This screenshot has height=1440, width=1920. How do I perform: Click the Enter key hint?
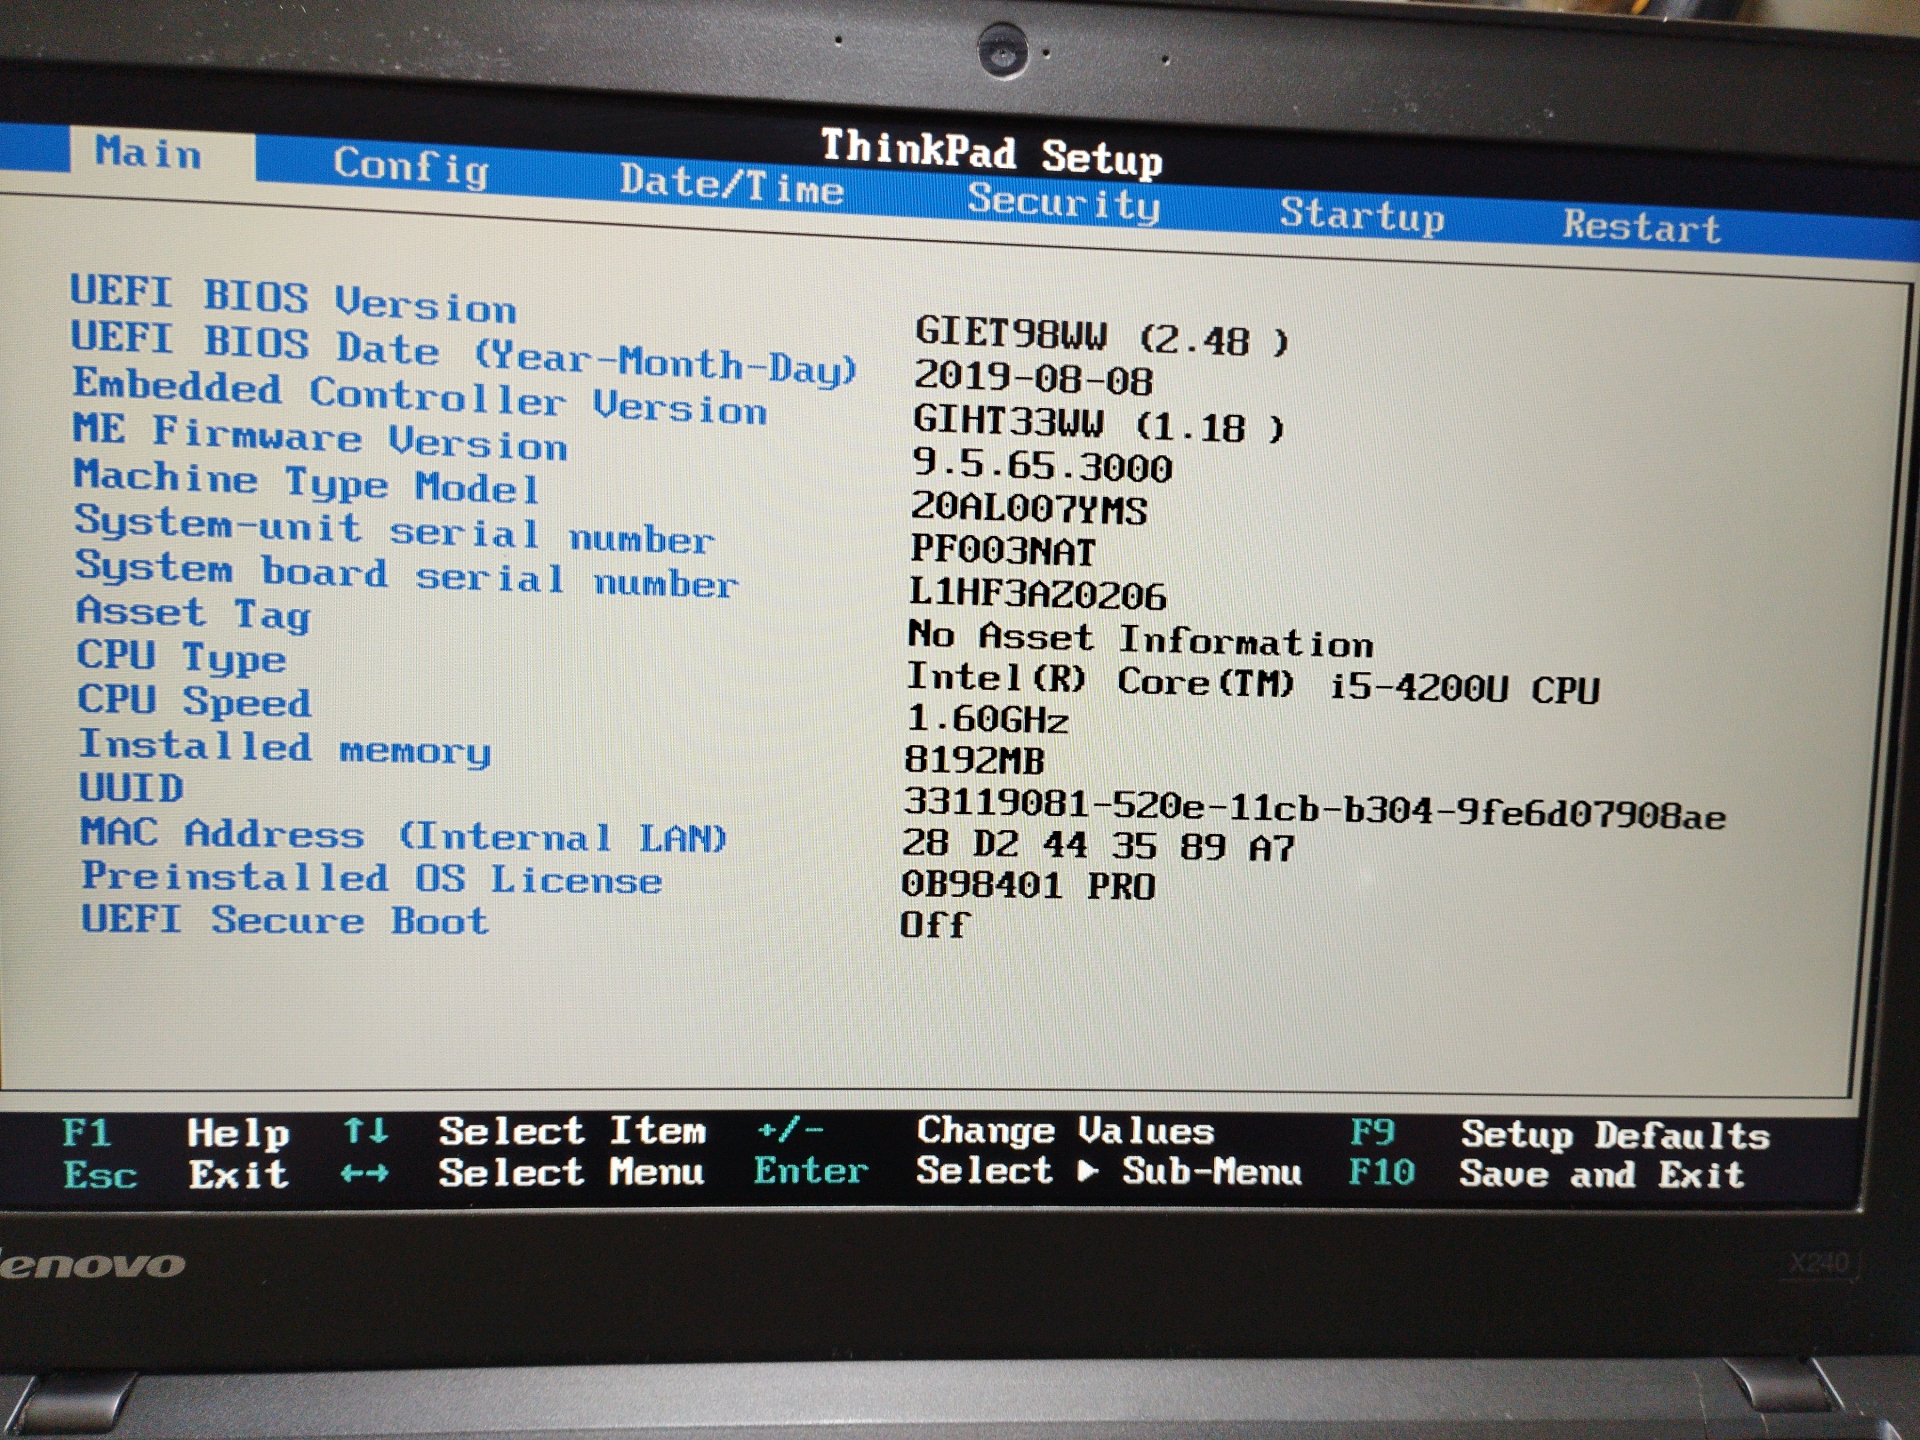tap(811, 1171)
